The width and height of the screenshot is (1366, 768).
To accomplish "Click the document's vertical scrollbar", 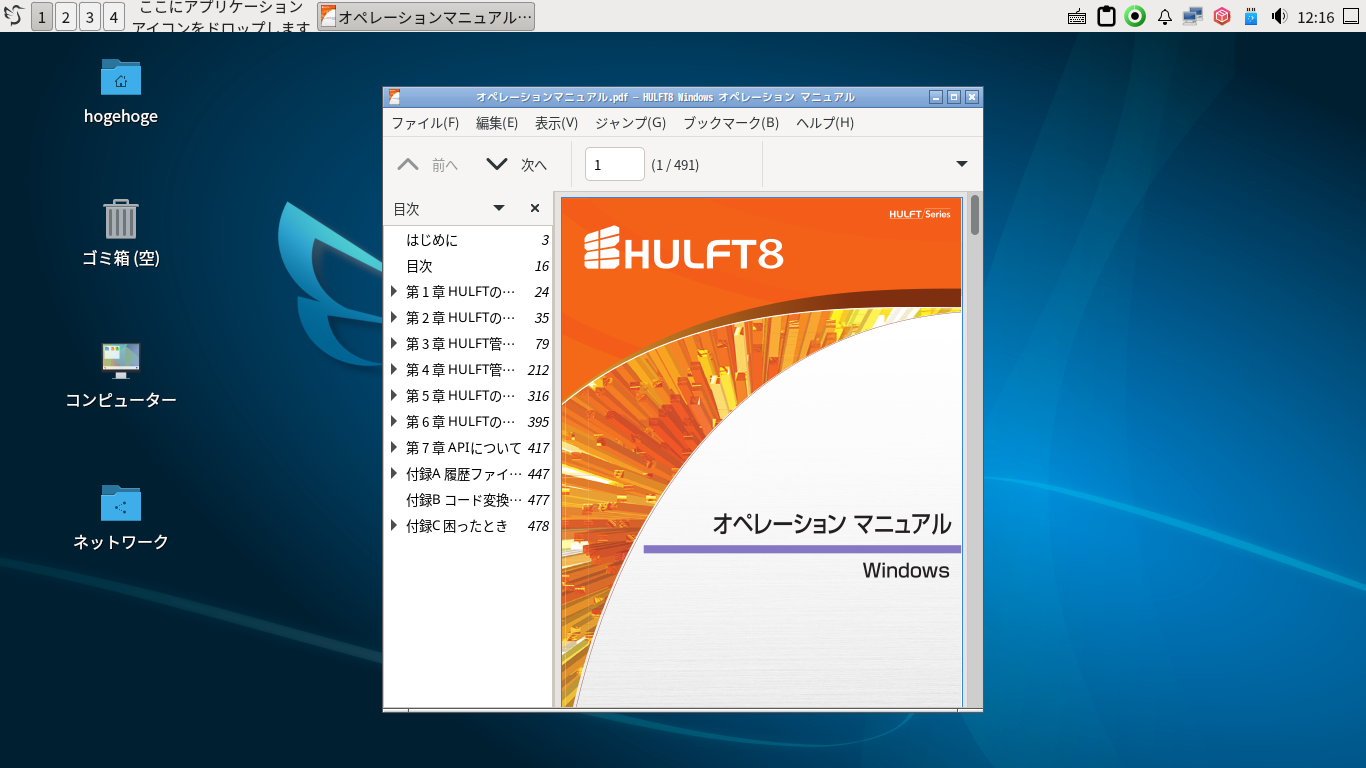I will point(975,450).
